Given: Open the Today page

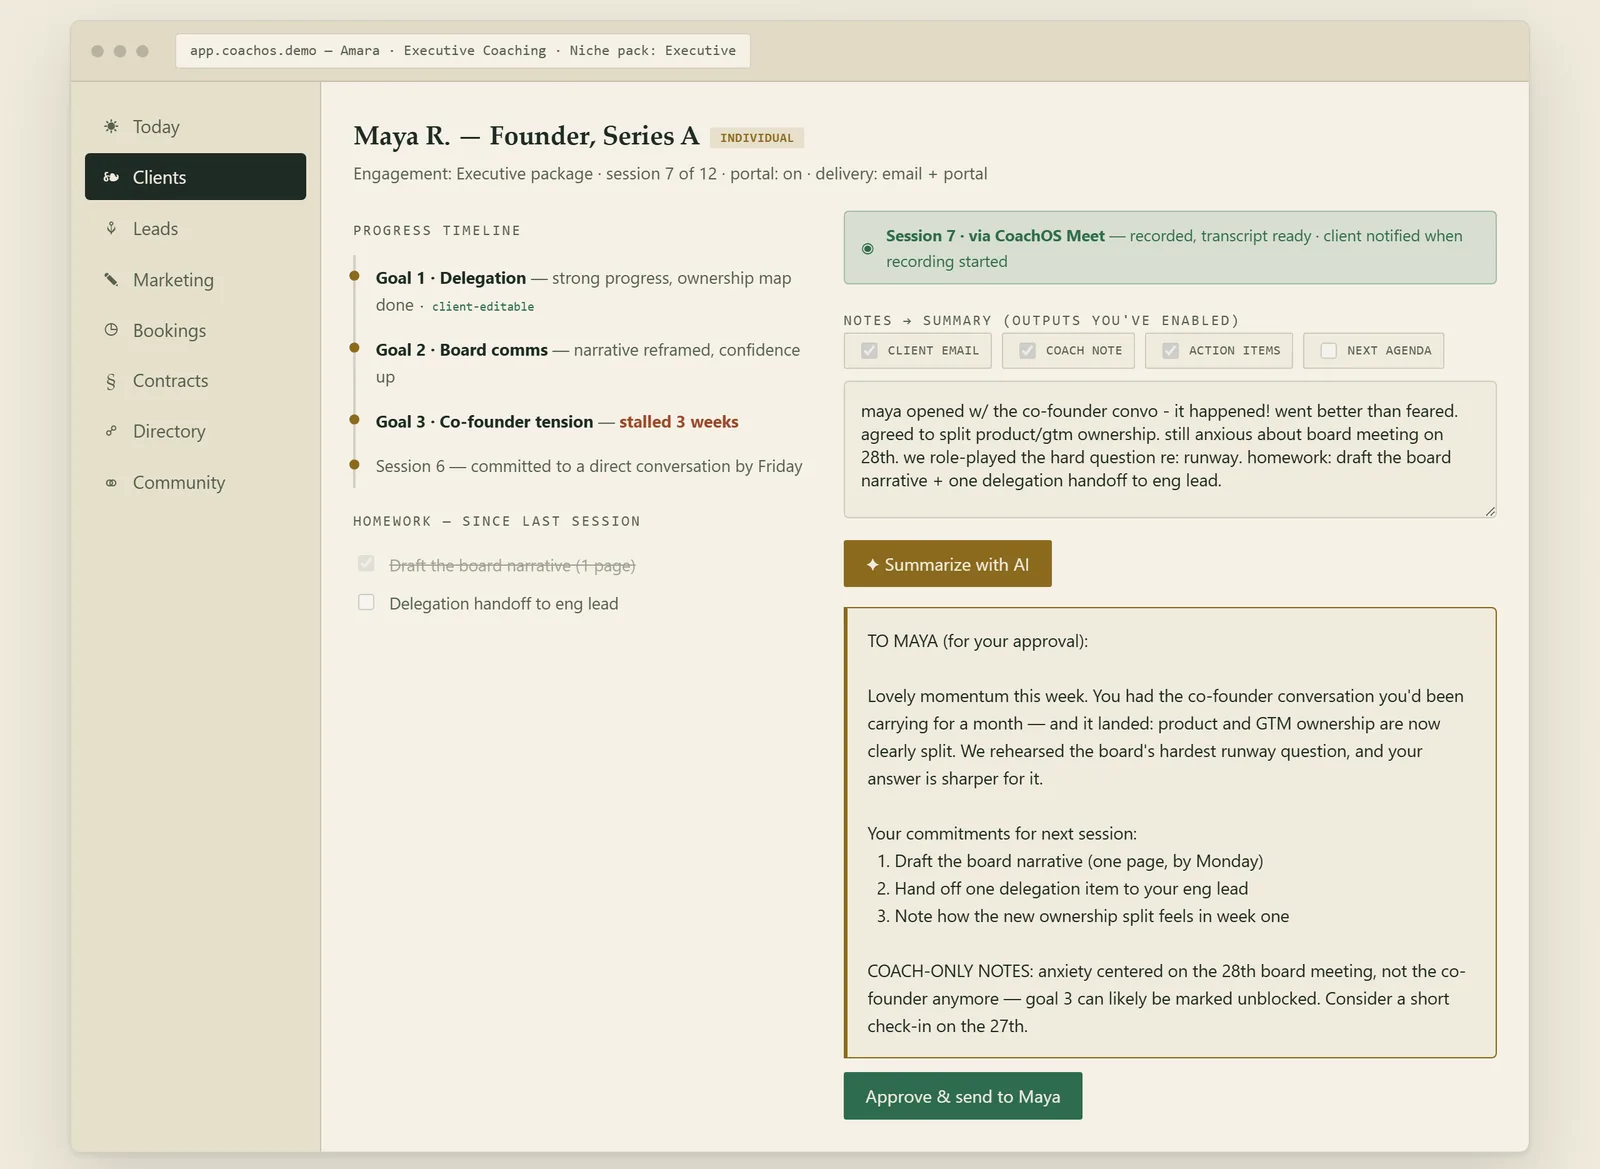Looking at the screenshot, I should click(x=195, y=126).
